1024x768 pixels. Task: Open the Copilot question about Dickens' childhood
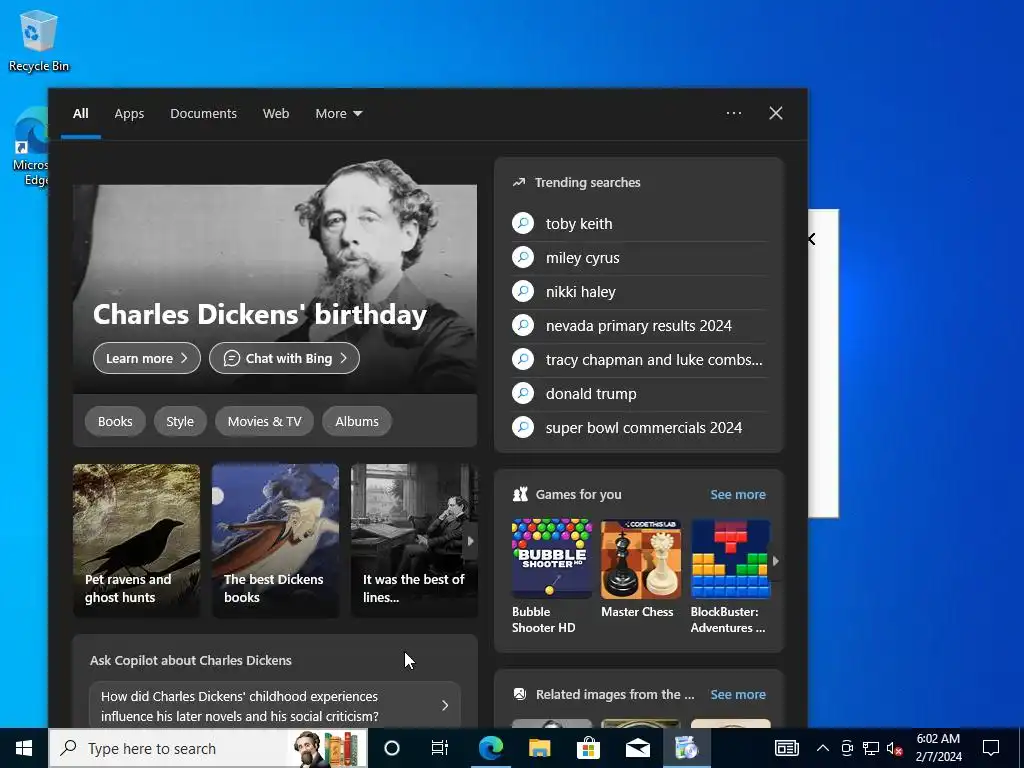274,705
